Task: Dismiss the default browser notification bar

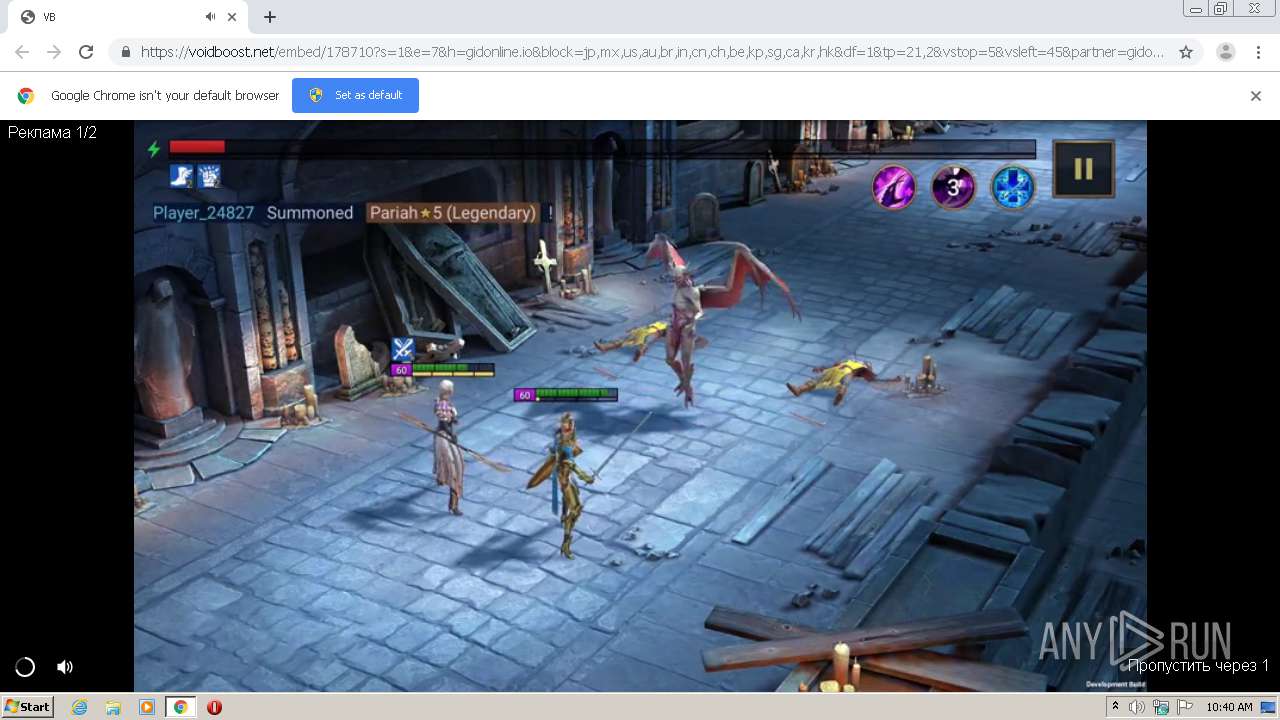Action: click(x=1256, y=96)
